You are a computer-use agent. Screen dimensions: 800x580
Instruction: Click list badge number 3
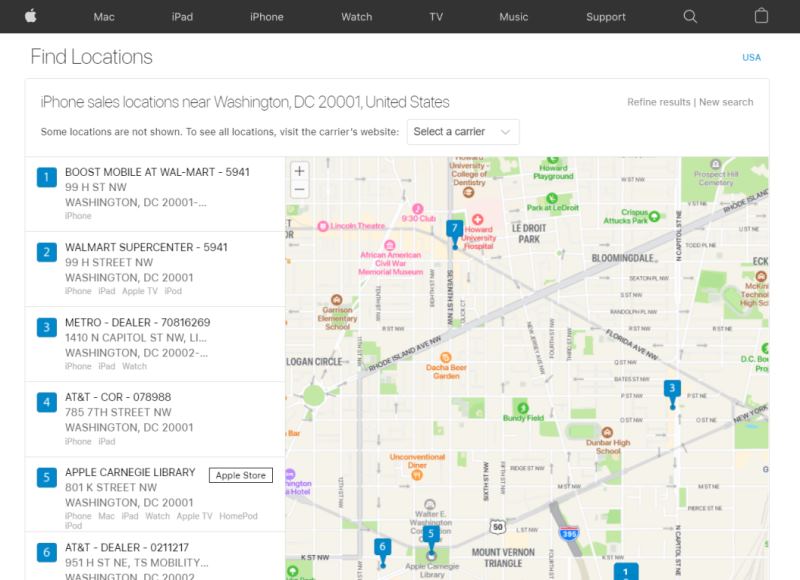coord(46,327)
